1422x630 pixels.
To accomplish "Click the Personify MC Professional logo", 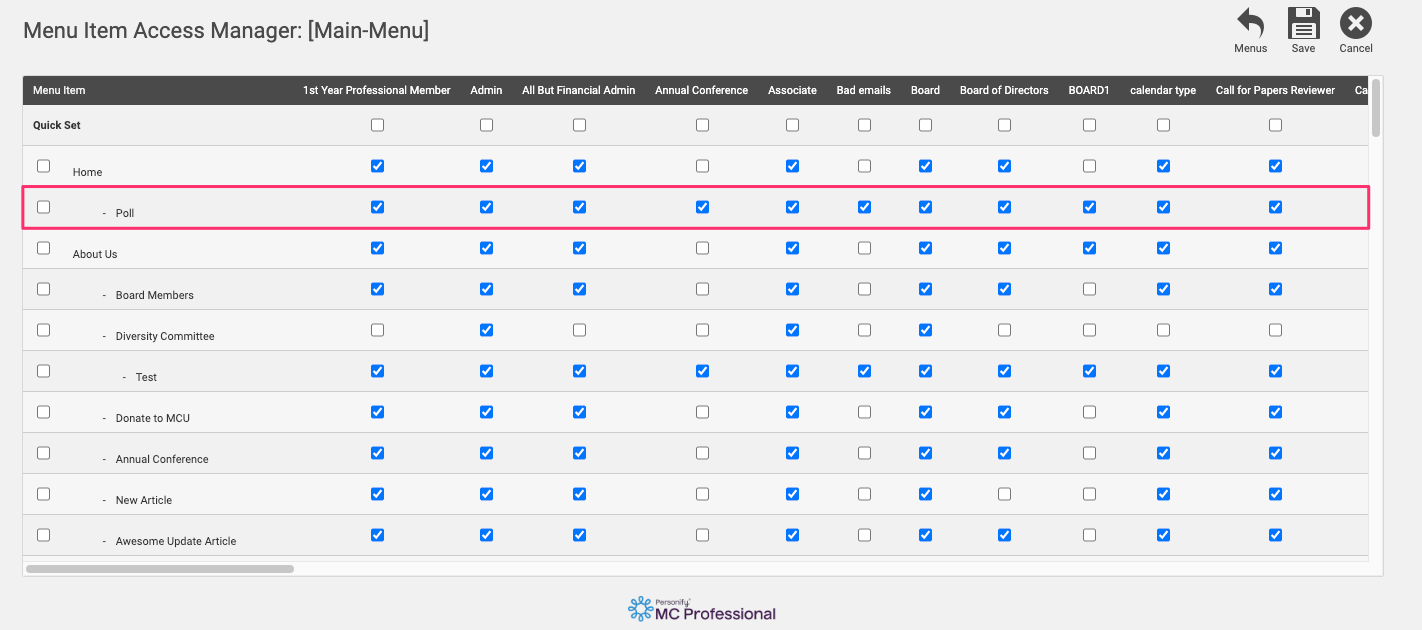I will pyautogui.click(x=702, y=609).
